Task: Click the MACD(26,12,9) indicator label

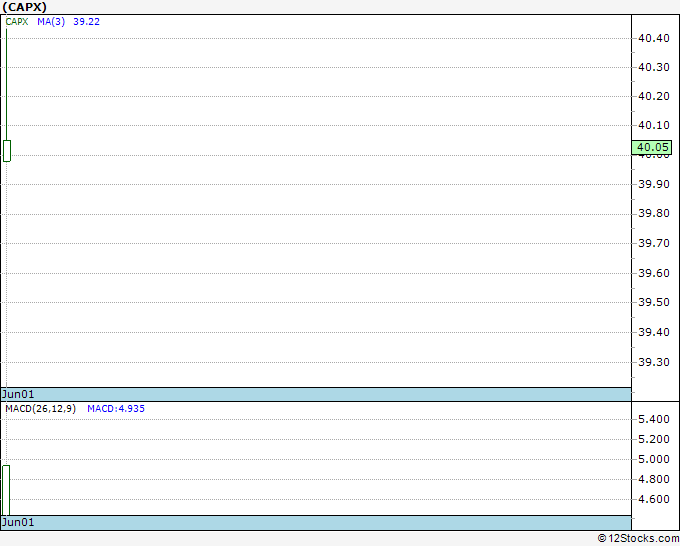Action: point(40,409)
